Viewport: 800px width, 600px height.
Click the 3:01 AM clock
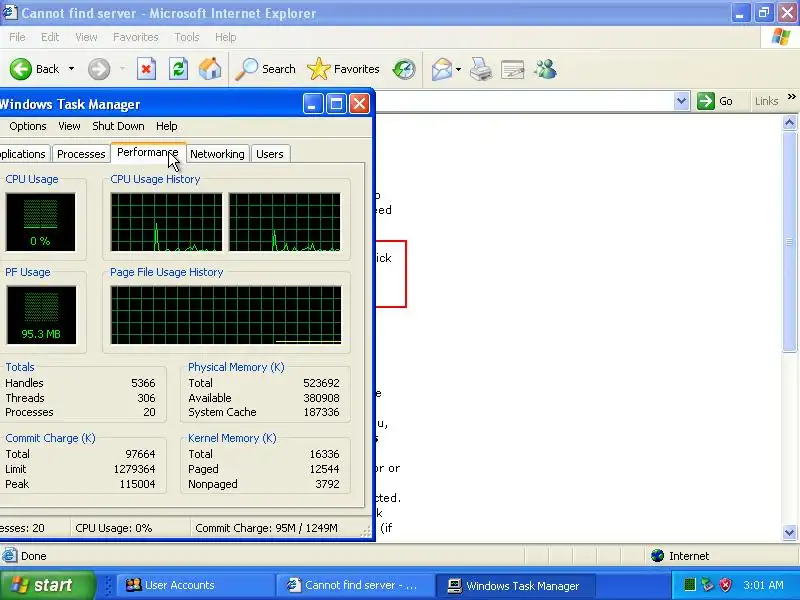763,585
